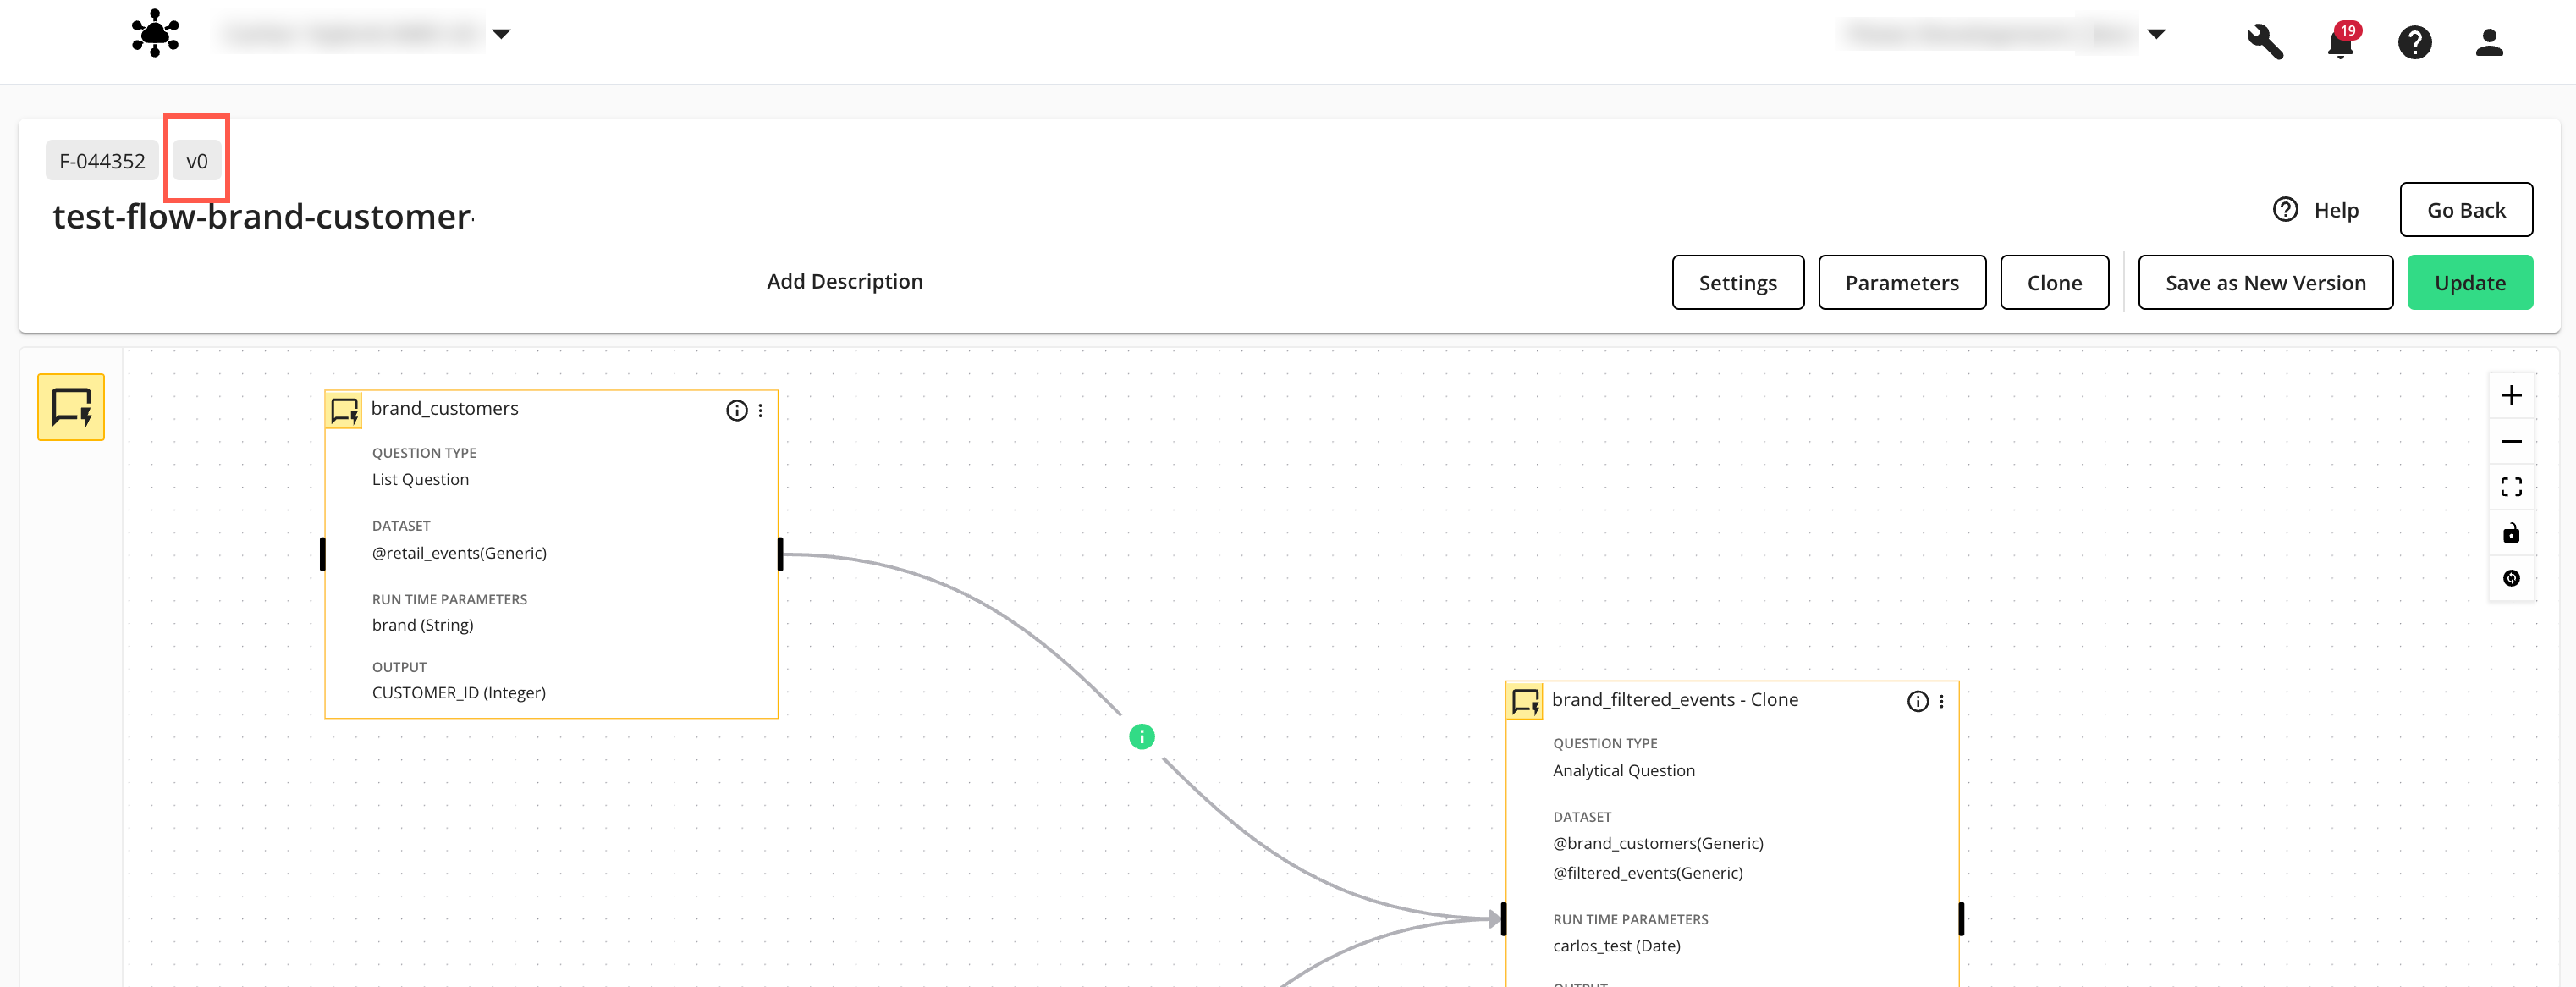Select the question node tool in sidebar

pyautogui.click(x=71, y=407)
